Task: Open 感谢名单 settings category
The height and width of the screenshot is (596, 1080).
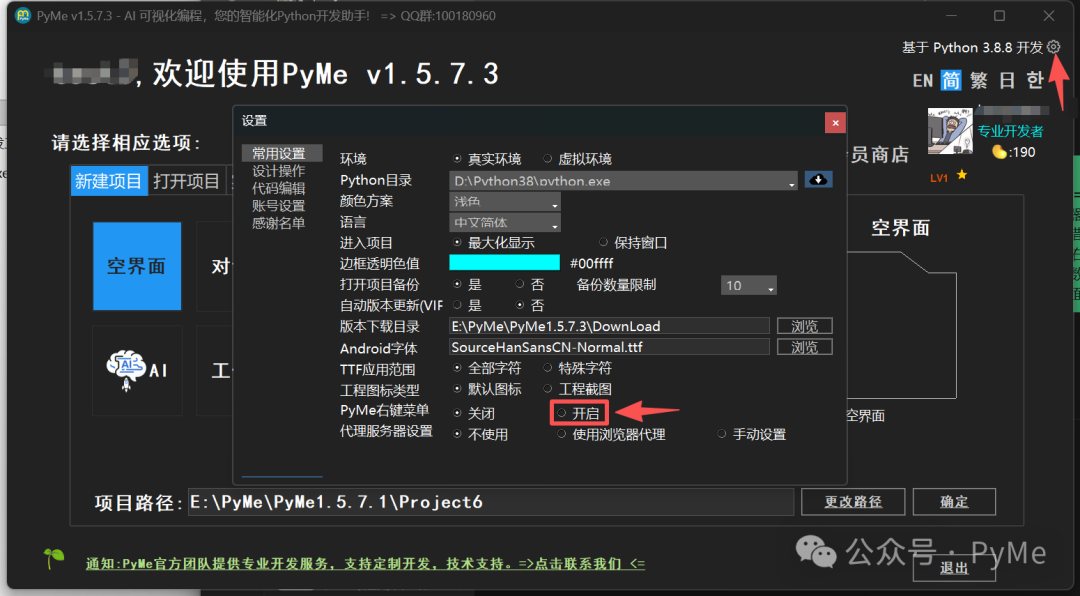Action: [278, 223]
